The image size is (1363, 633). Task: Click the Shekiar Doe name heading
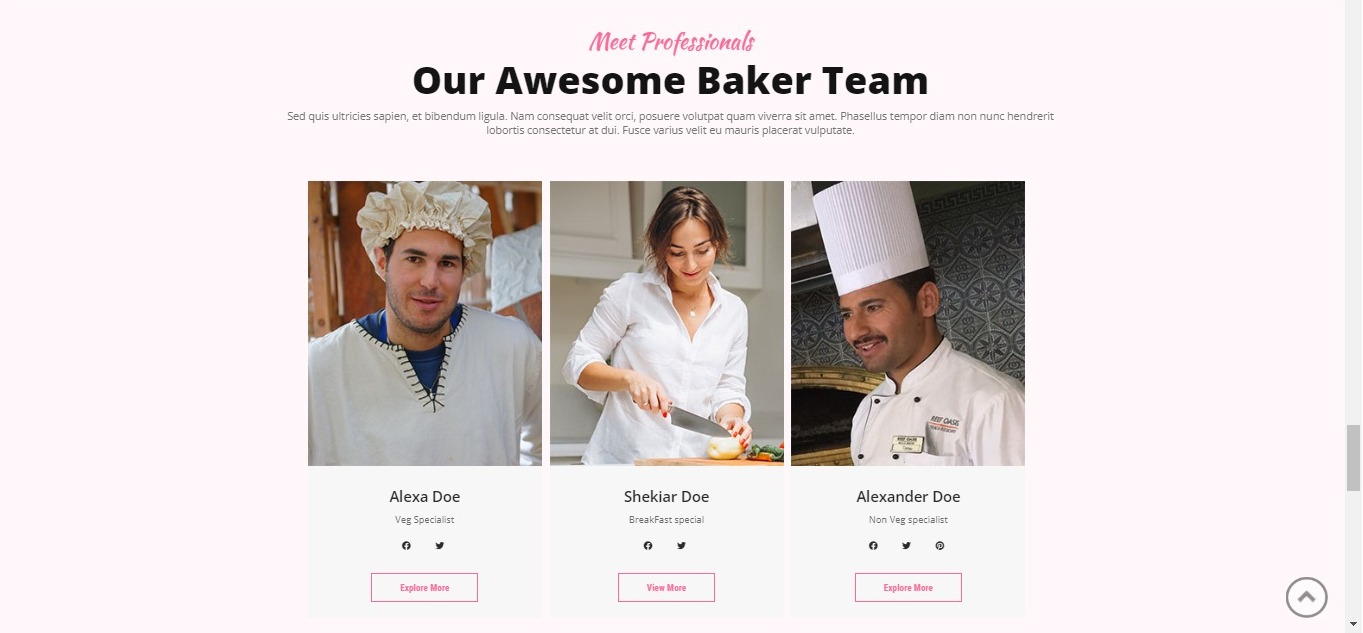tap(666, 497)
